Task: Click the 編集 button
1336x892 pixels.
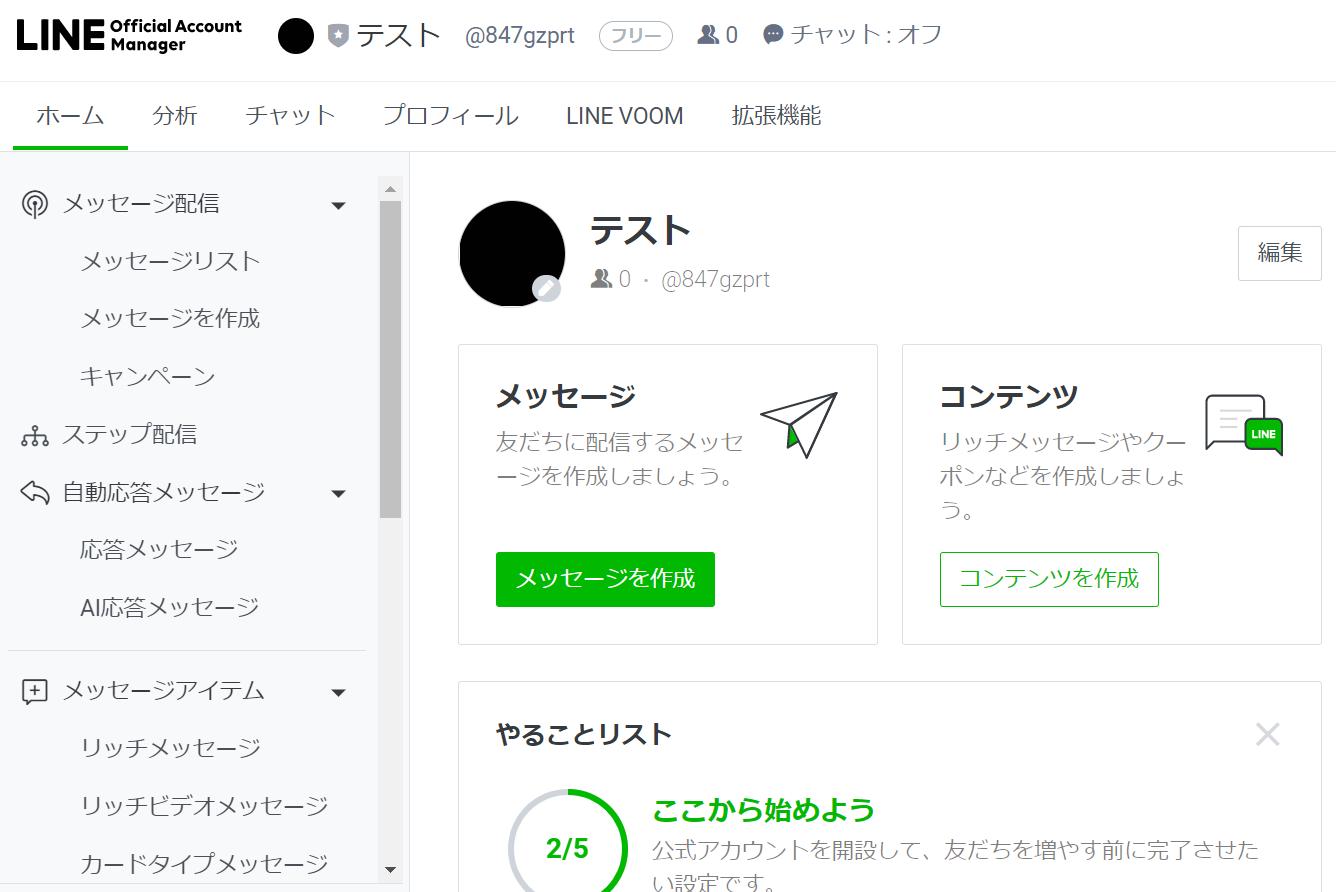Action: [1280, 253]
